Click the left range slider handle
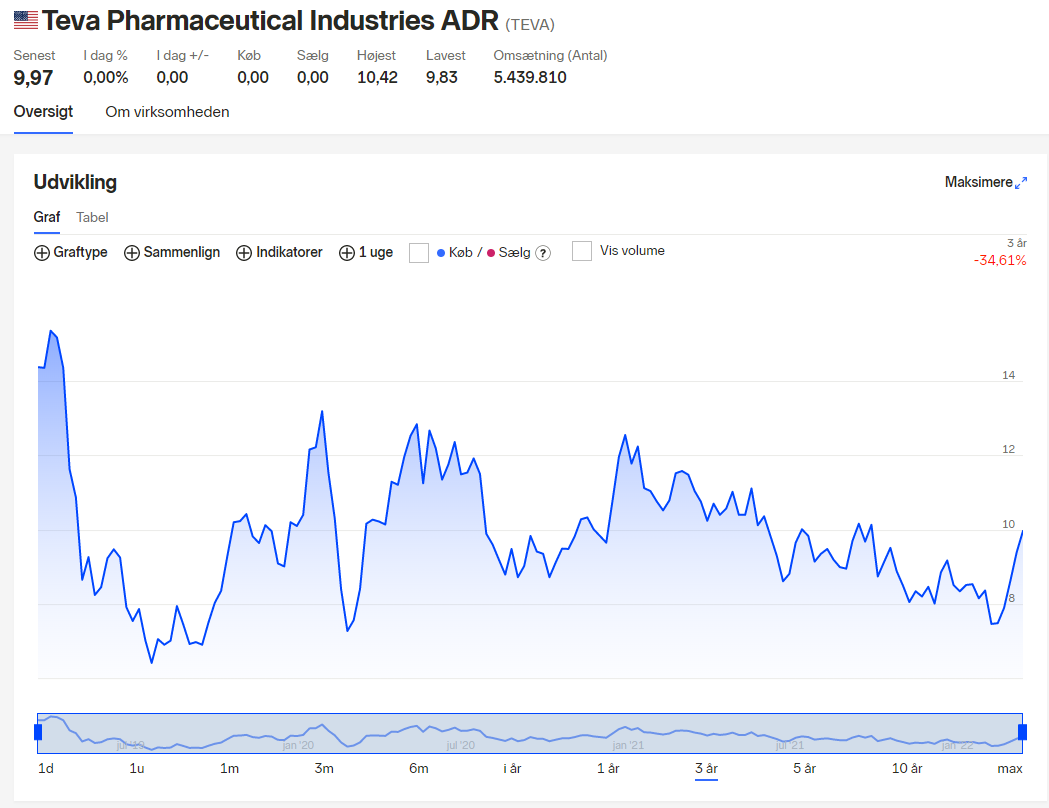The height and width of the screenshot is (808, 1049). [x=38, y=732]
